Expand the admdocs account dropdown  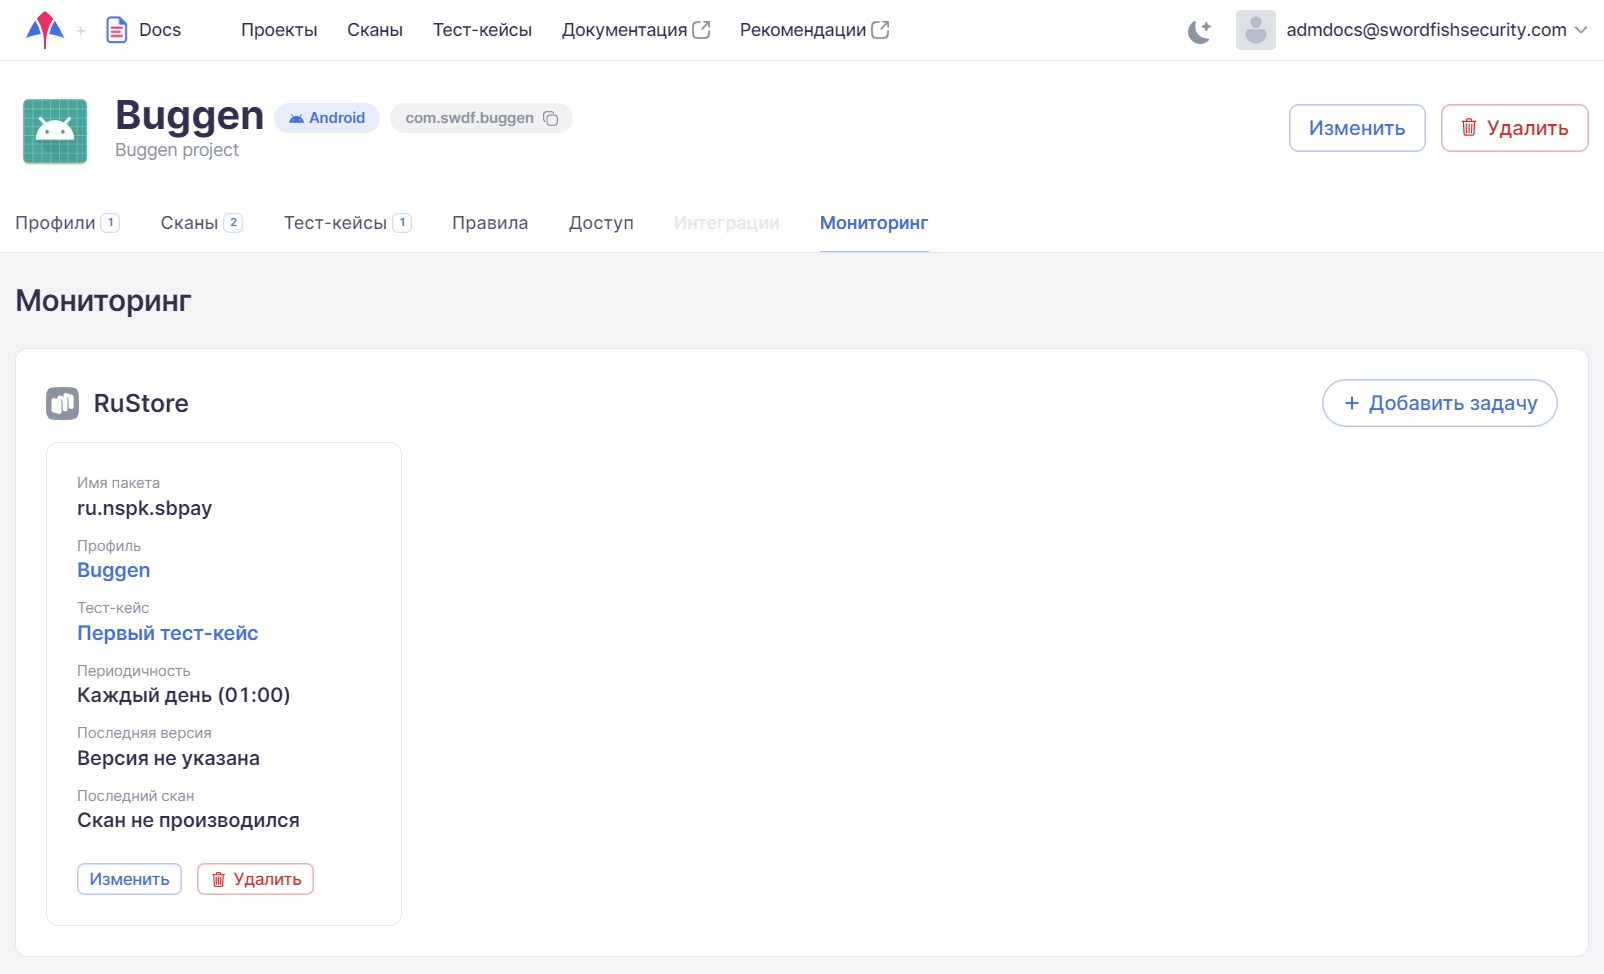point(1581,30)
